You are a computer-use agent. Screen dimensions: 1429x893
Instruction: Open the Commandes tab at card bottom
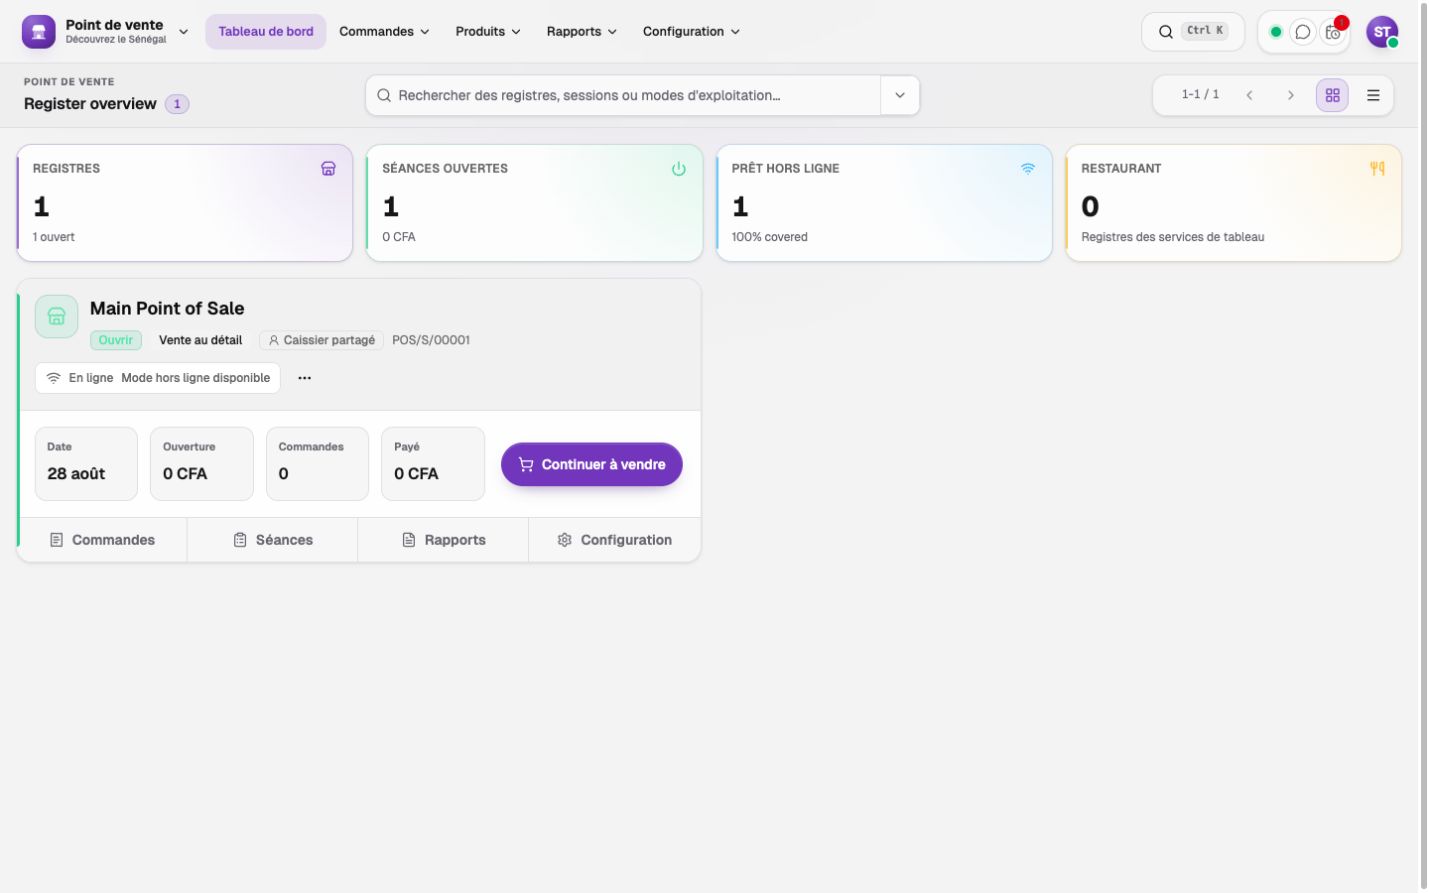[x=103, y=540]
